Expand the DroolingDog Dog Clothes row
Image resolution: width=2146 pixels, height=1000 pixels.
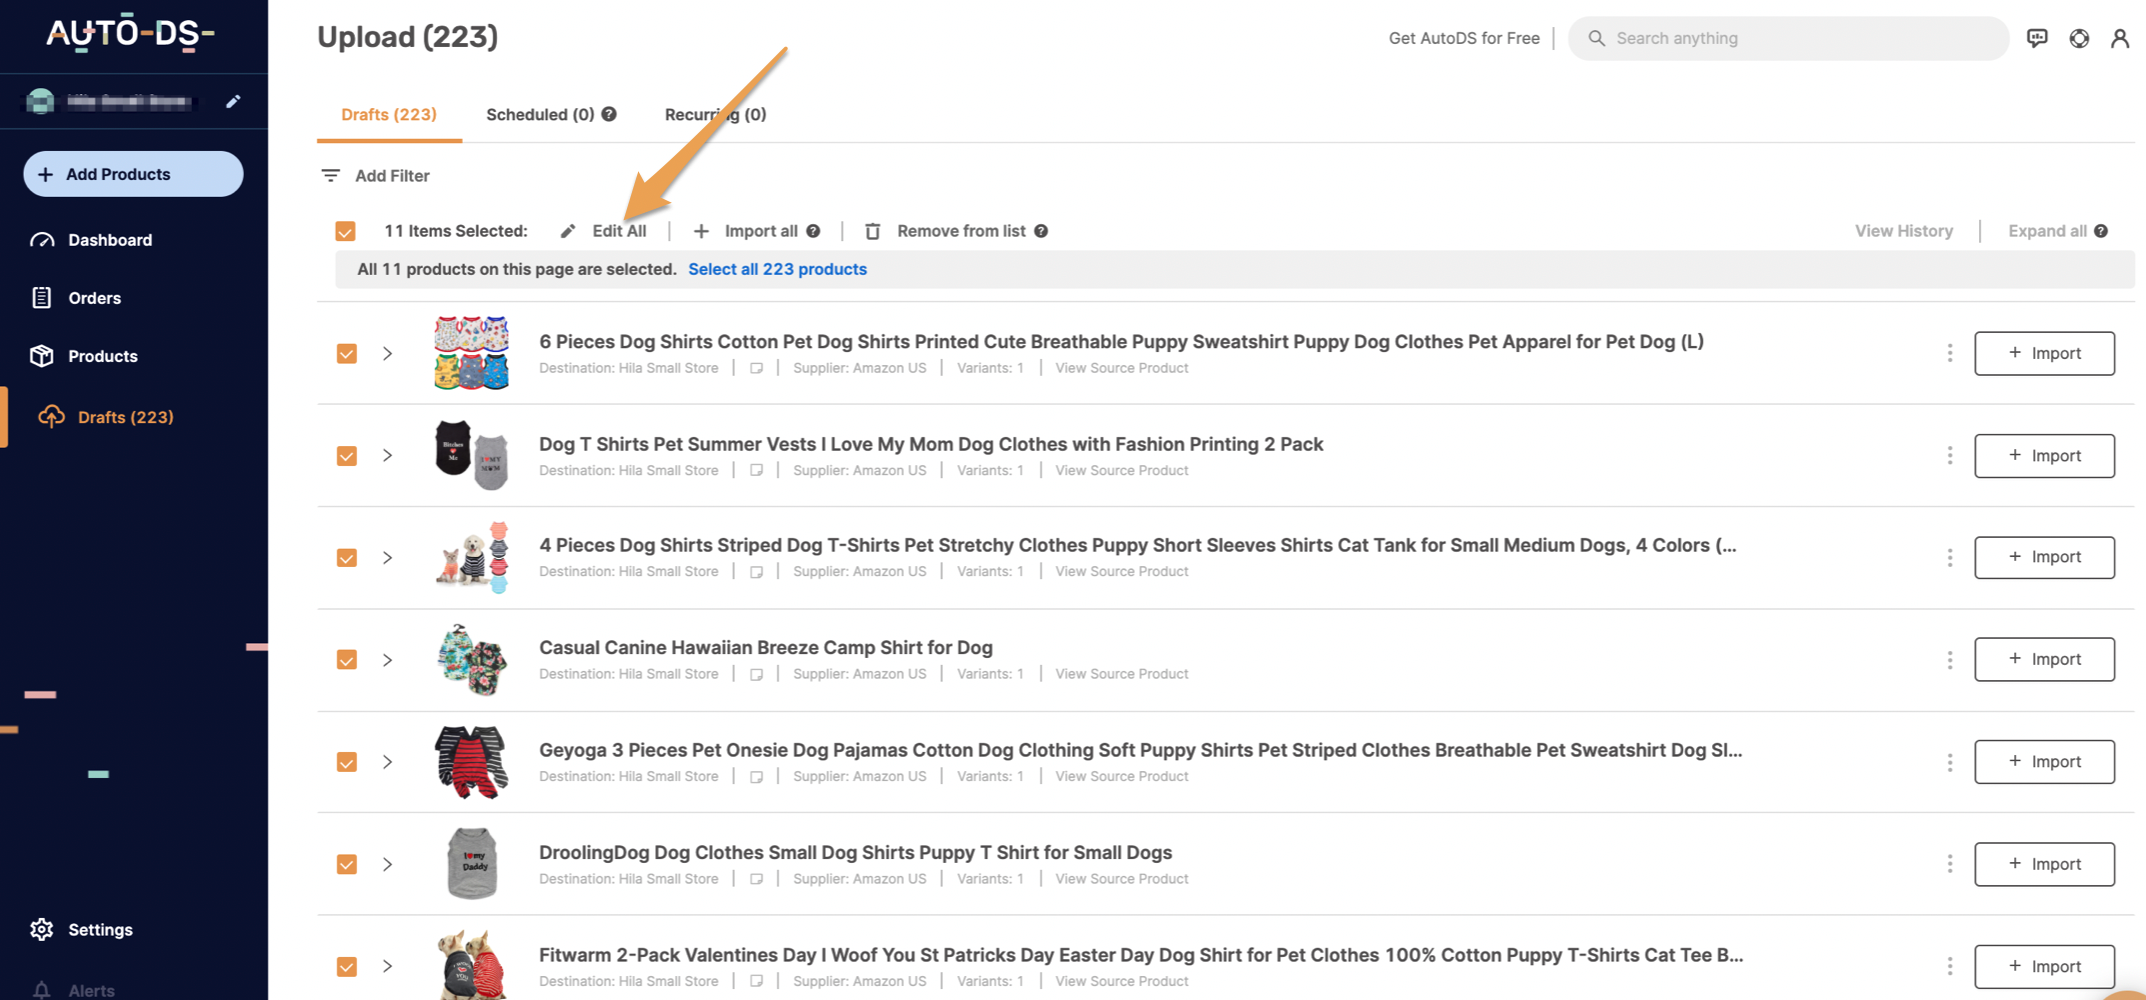tap(387, 864)
